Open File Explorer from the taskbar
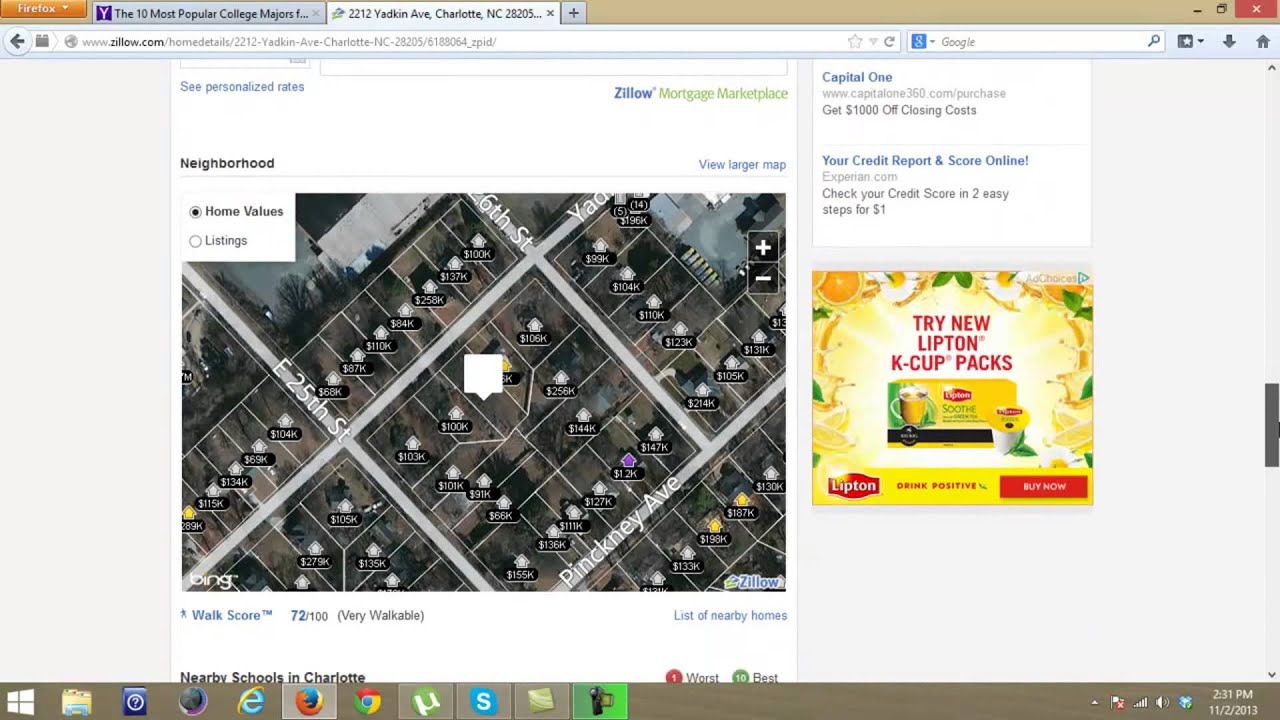1280x720 pixels. coord(77,702)
